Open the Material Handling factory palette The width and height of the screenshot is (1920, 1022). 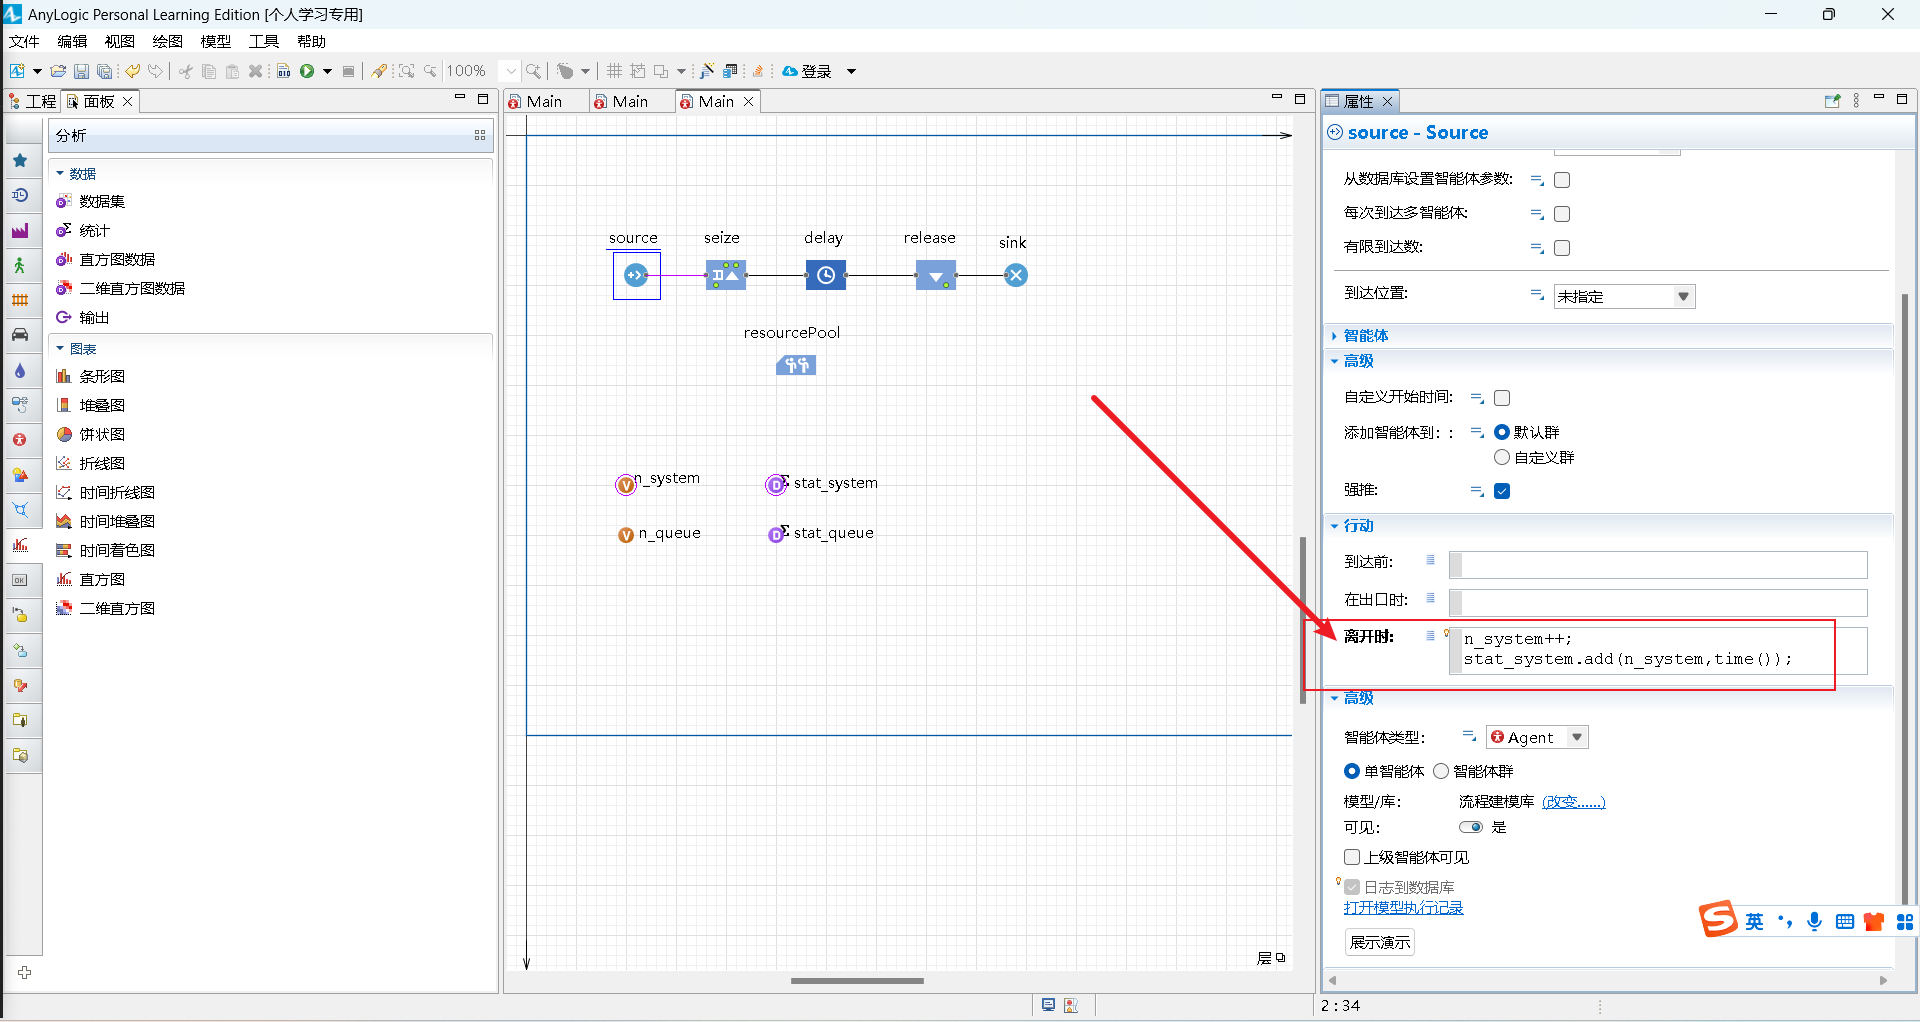(20, 230)
